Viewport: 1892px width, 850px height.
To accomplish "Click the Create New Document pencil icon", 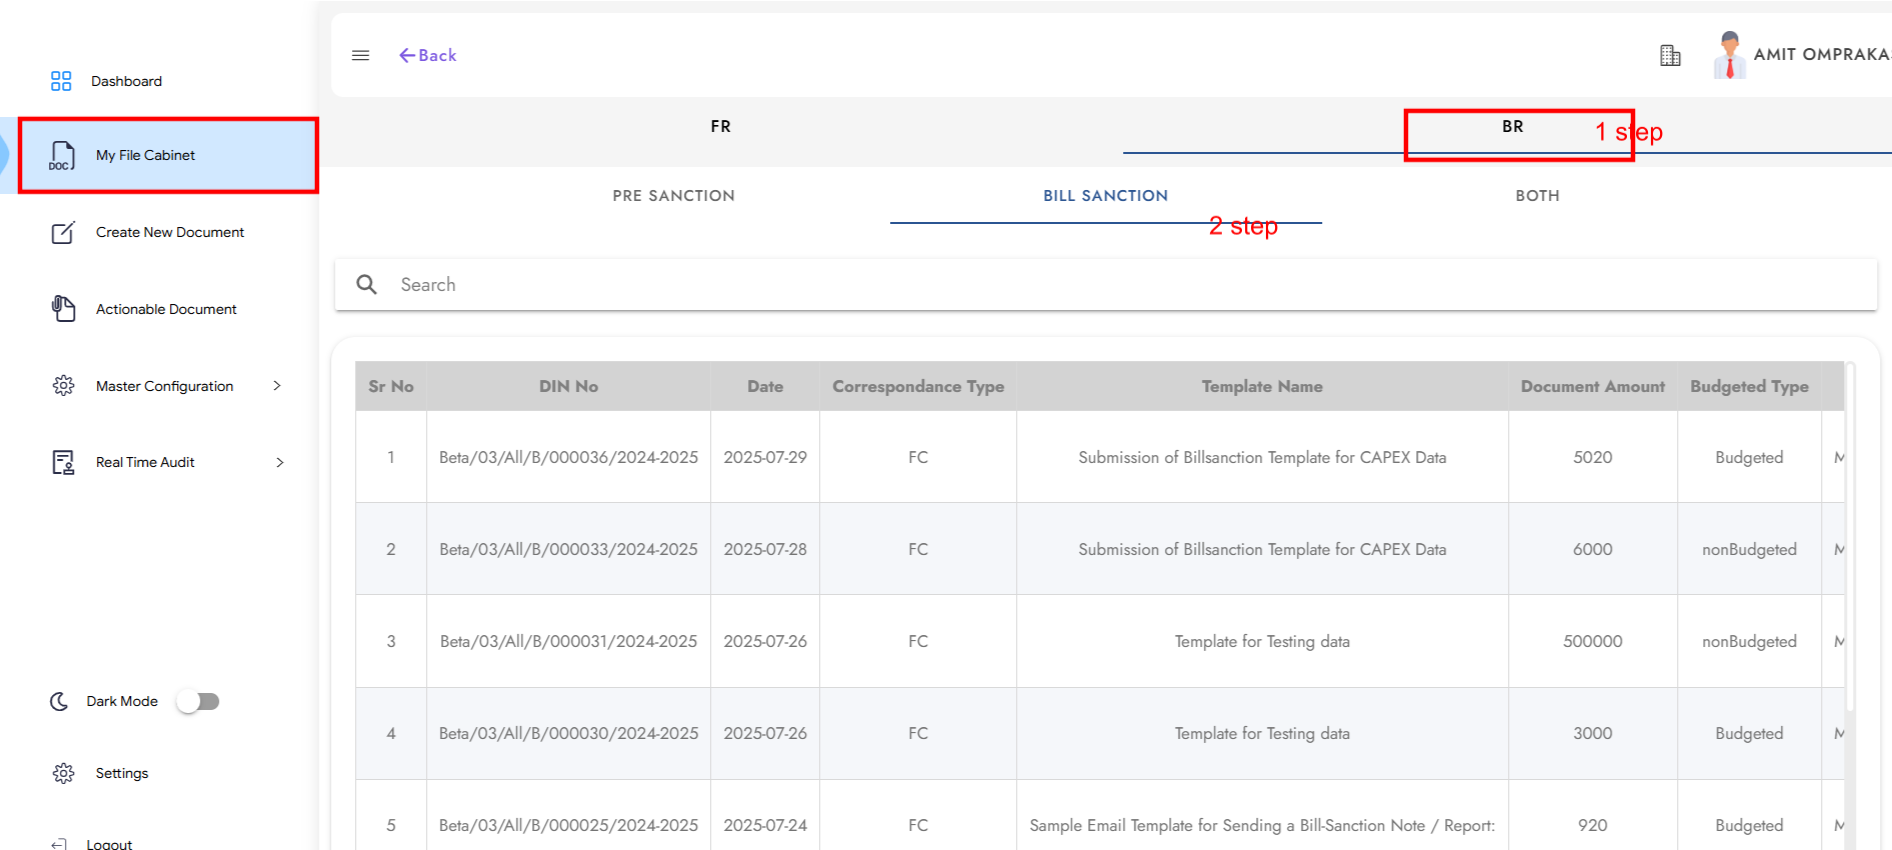I will coord(63,232).
